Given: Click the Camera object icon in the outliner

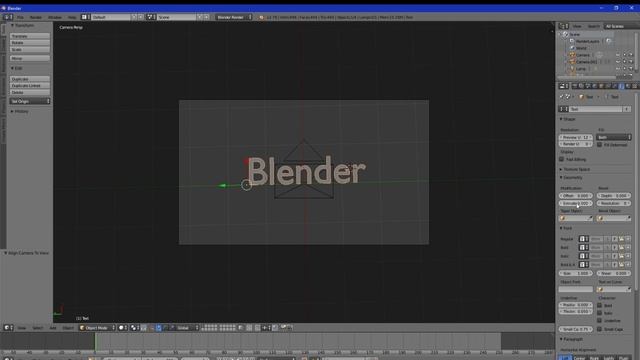Looking at the screenshot, I should coord(572,55).
